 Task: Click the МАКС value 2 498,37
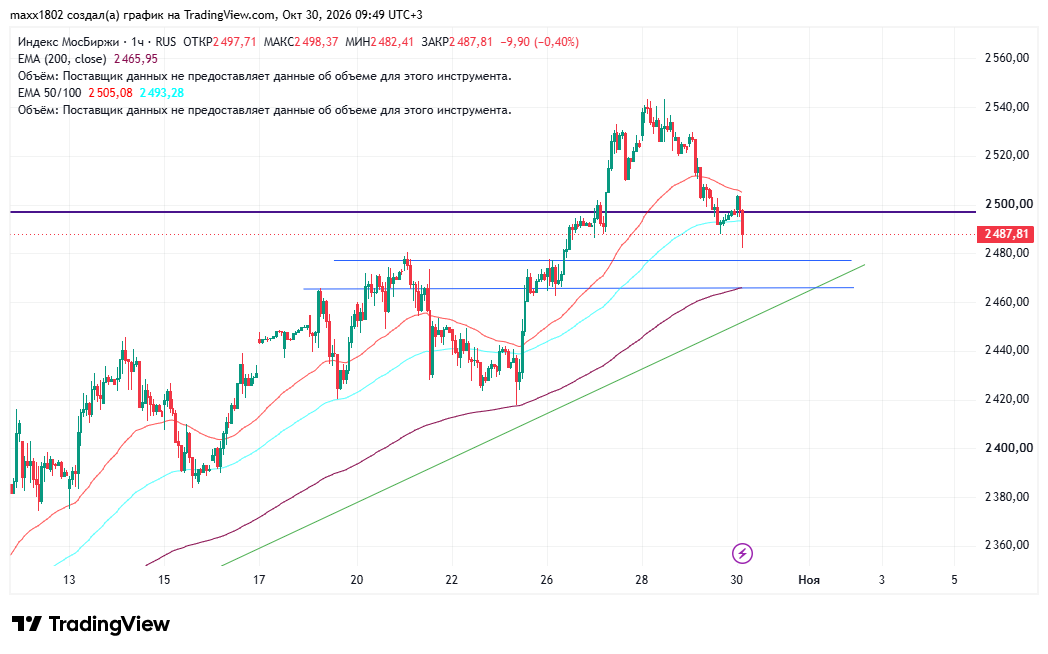click(316, 41)
